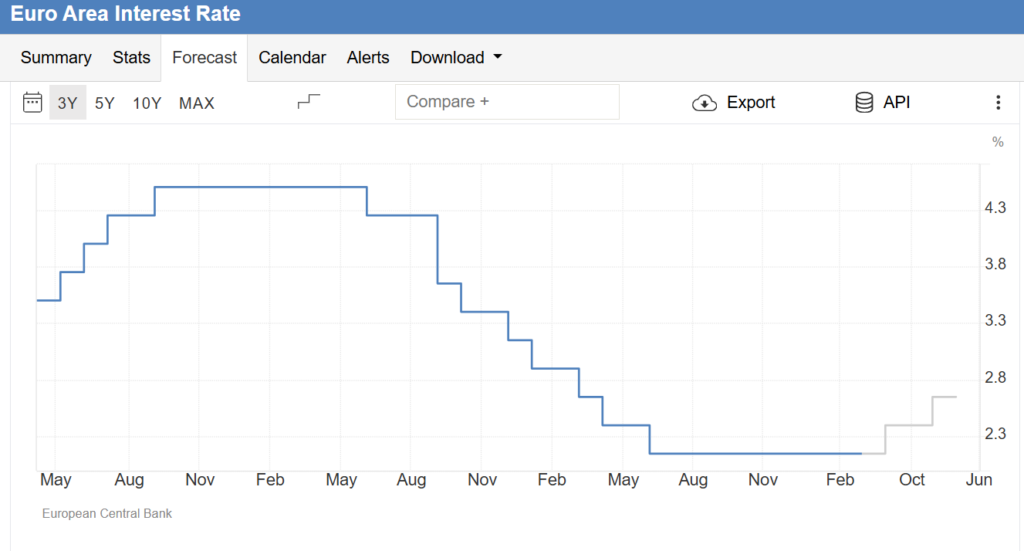The height and width of the screenshot is (551, 1024).
Task: Click the API text label
Action: (897, 102)
